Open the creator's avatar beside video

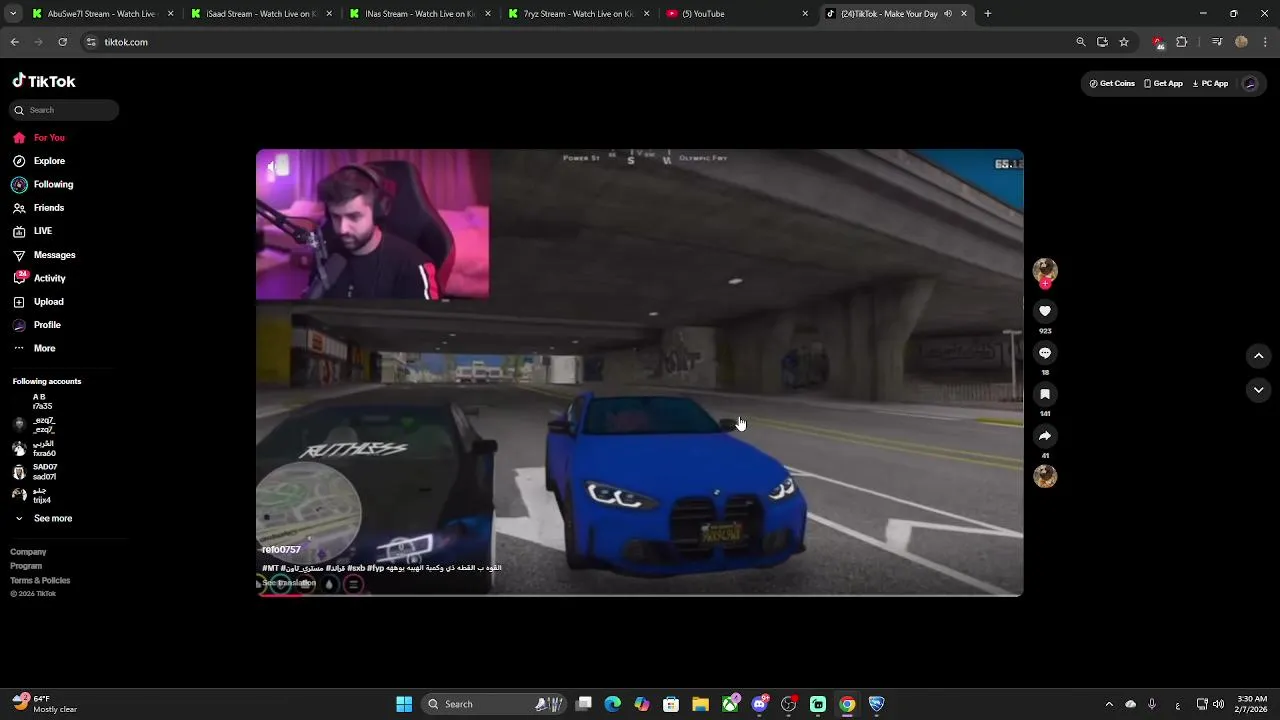[1045, 270]
